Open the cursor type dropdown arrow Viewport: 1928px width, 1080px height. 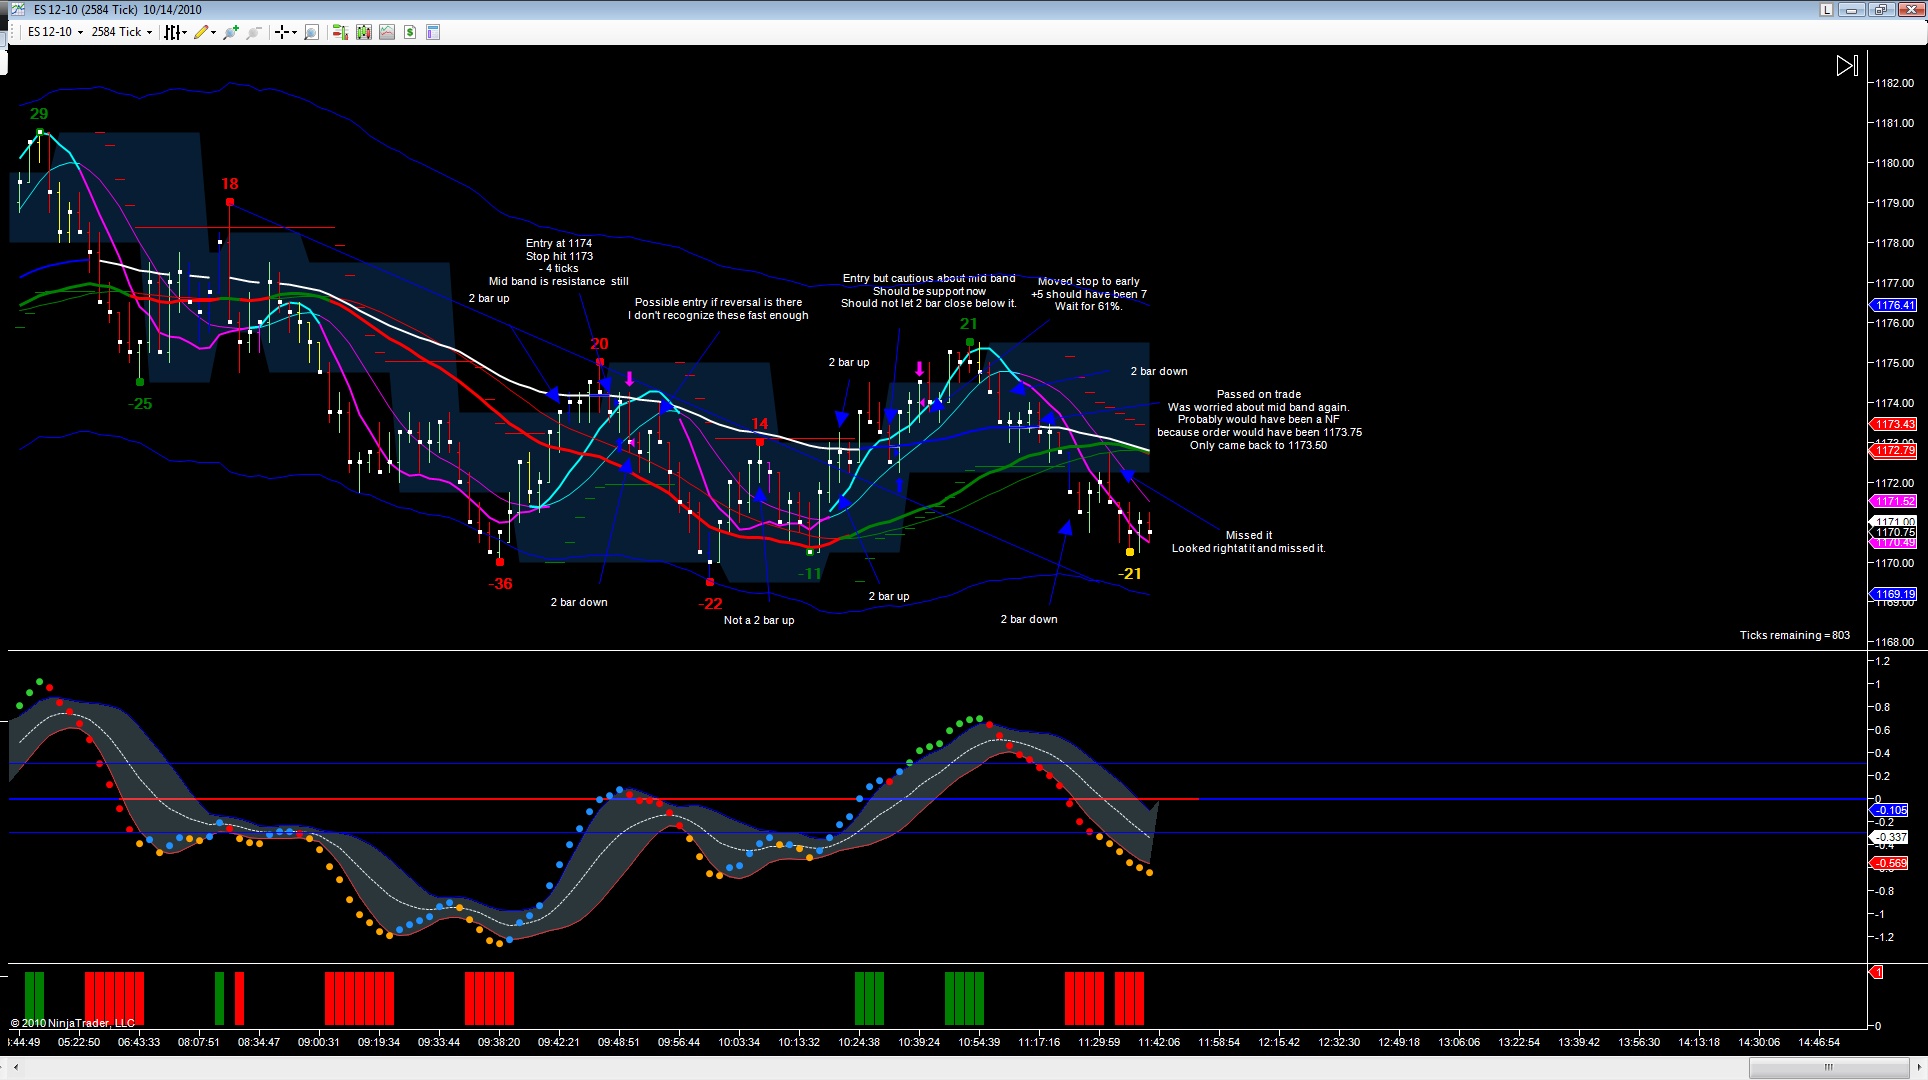click(x=294, y=32)
